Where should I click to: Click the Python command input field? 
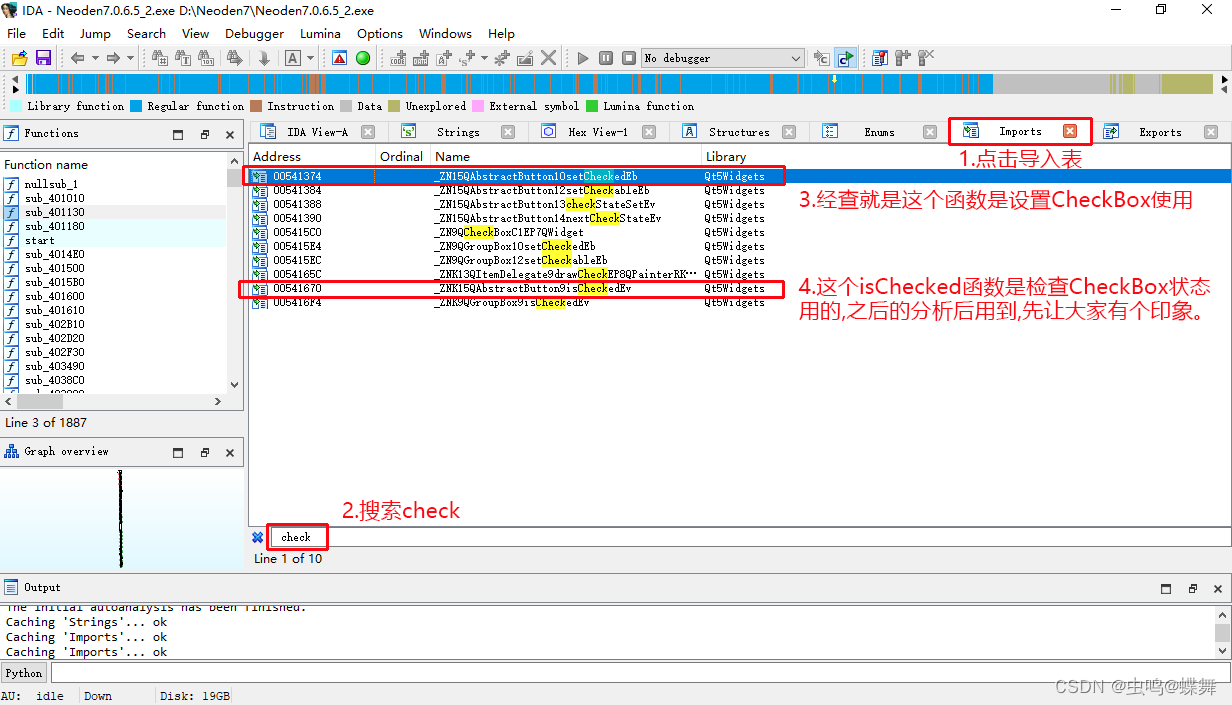tap(640, 673)
